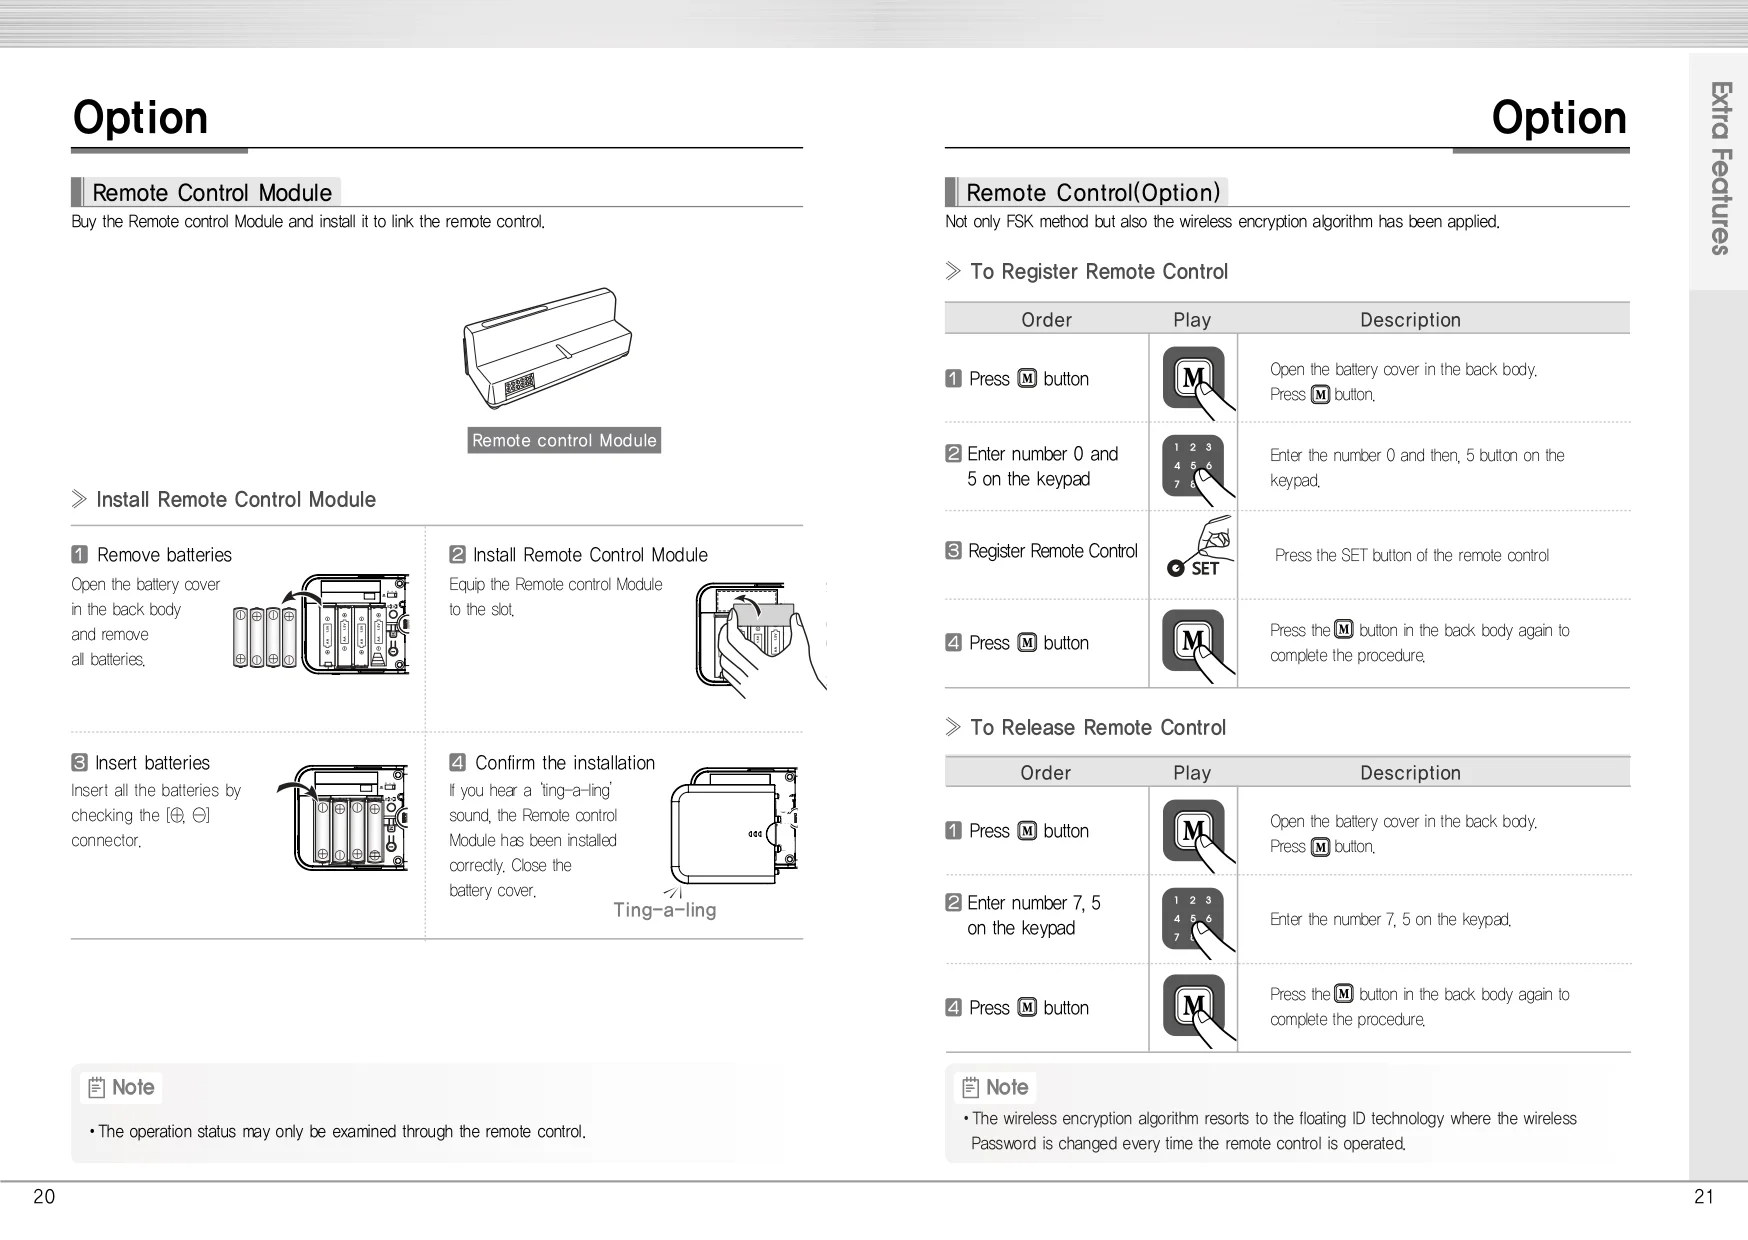Click 'Insert batteries' step title

pyautogui.click(x=152, y=763)
